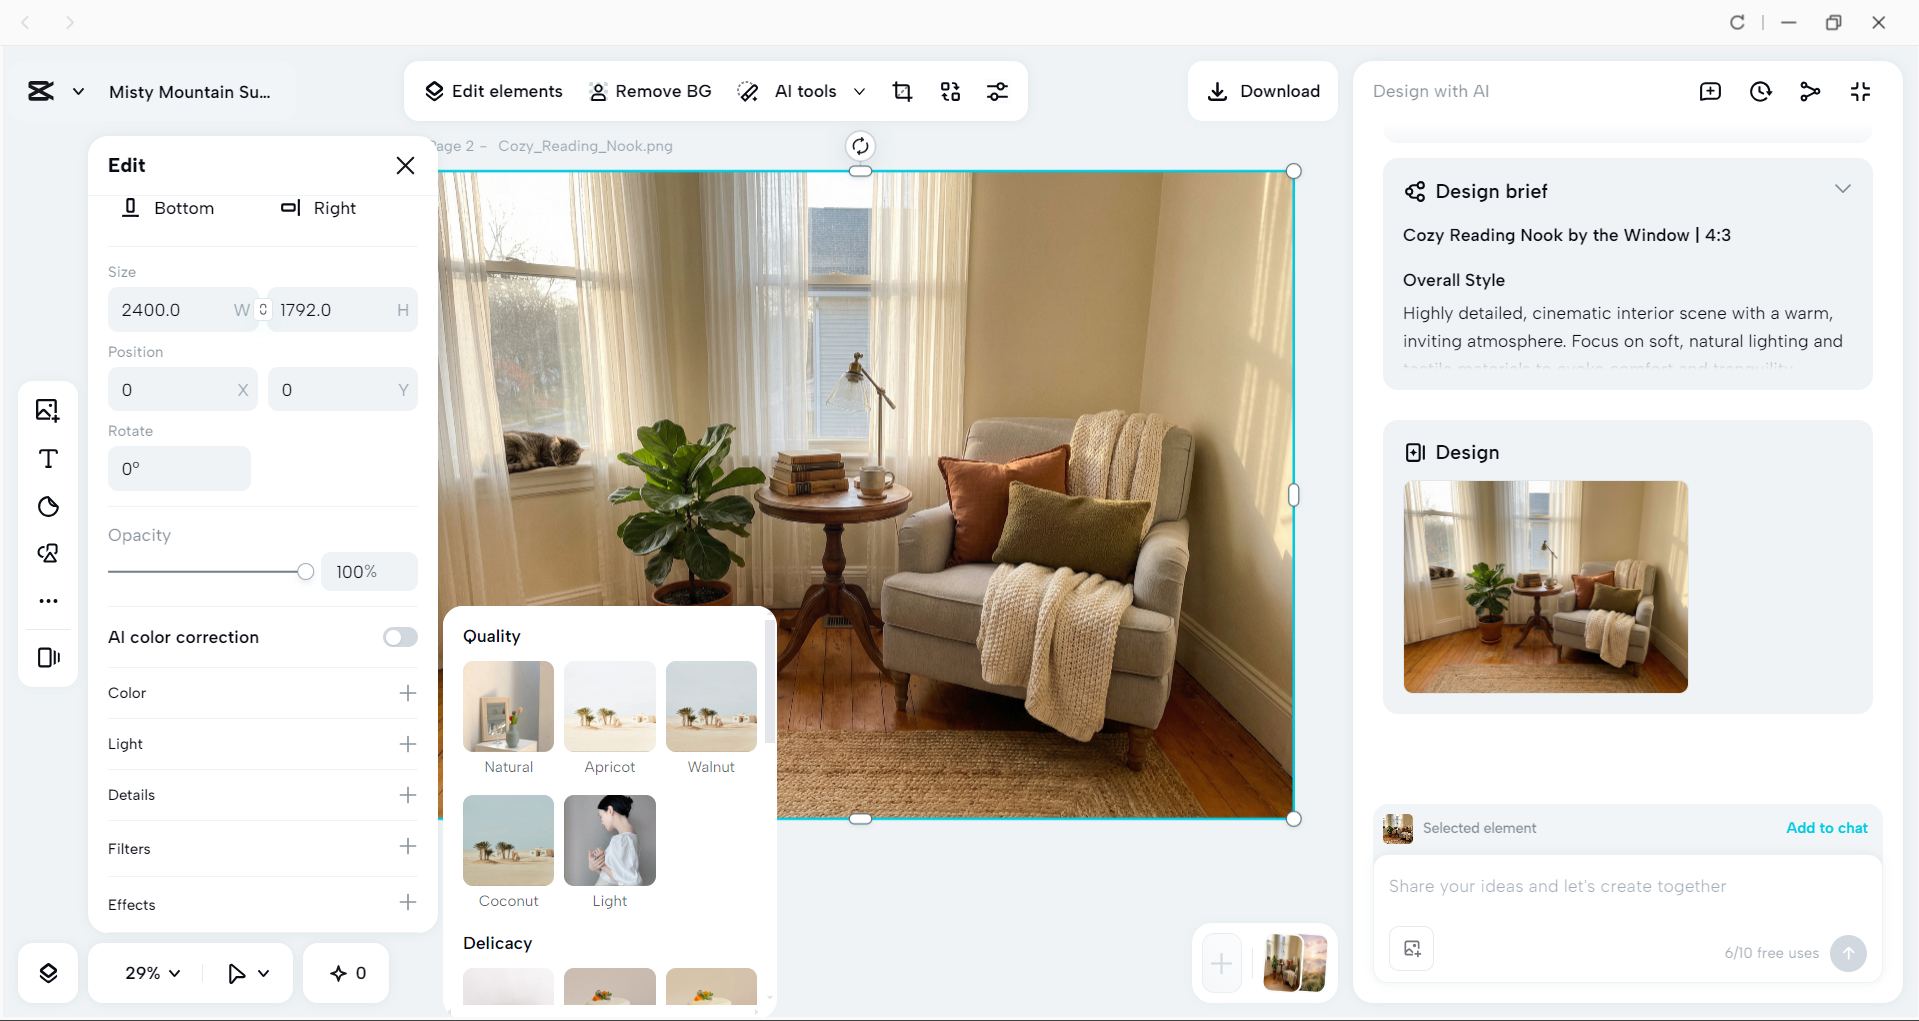The width and height of the screenshot is (1919, 1021).
Task: Open the AI chat history icon
Action: pos(1760,92)
